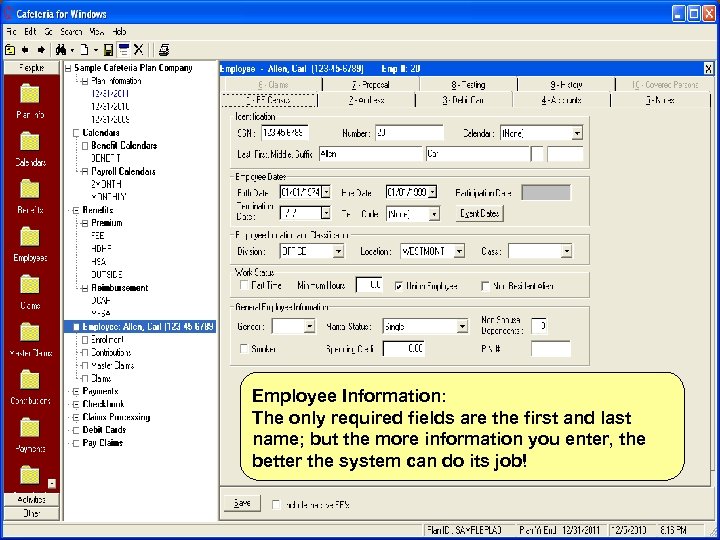Switch to the 2 - Address tab

366,100
